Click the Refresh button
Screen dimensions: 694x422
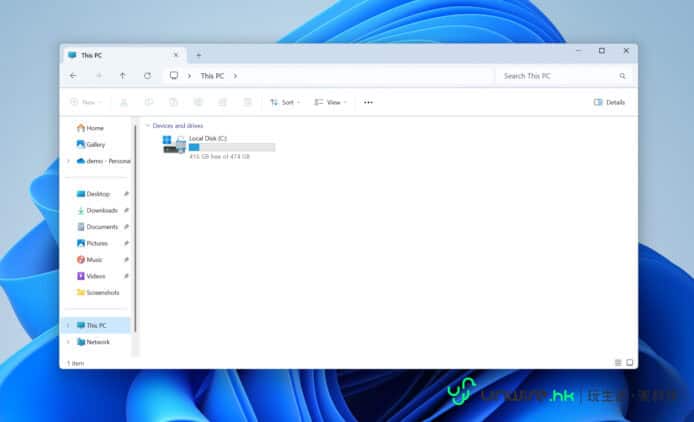147,76
